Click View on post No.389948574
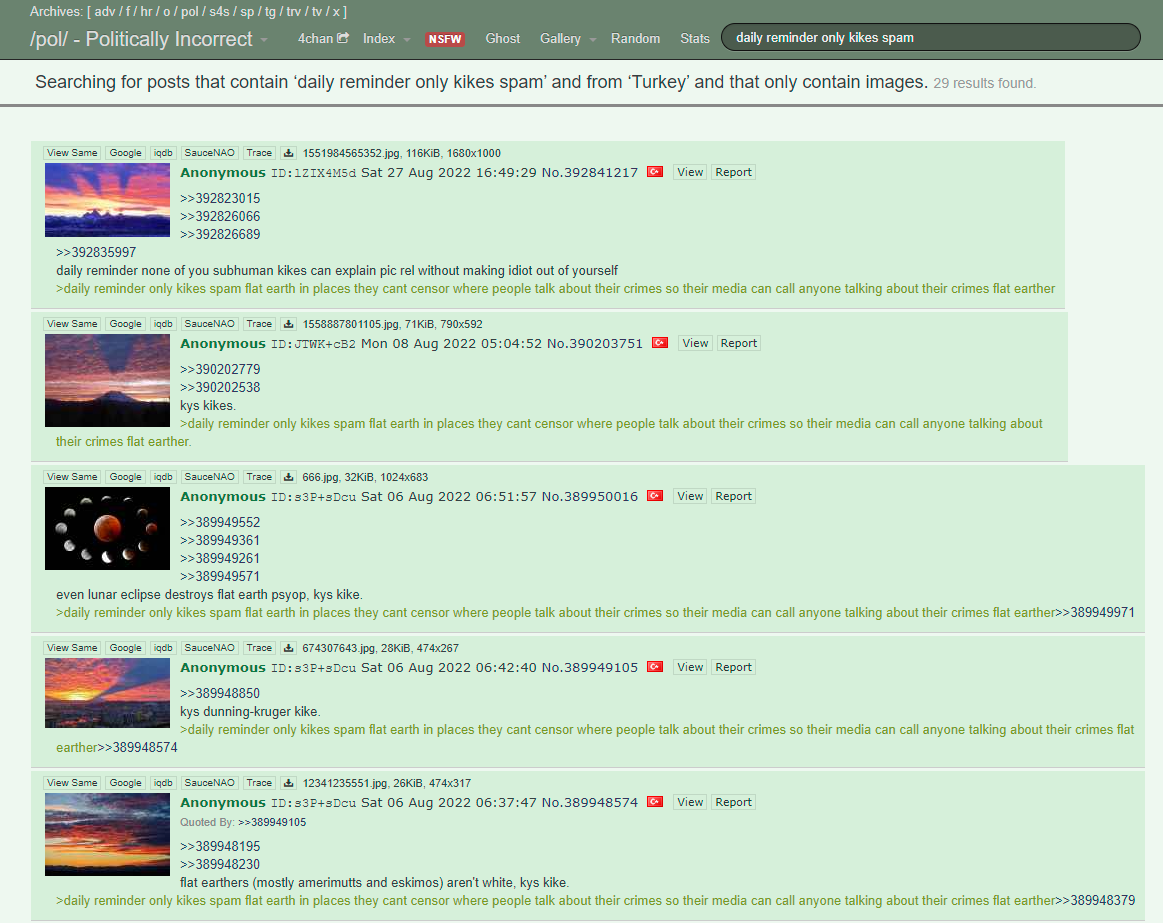Viewport: 1163px width, 923px height. click(690, 802)
